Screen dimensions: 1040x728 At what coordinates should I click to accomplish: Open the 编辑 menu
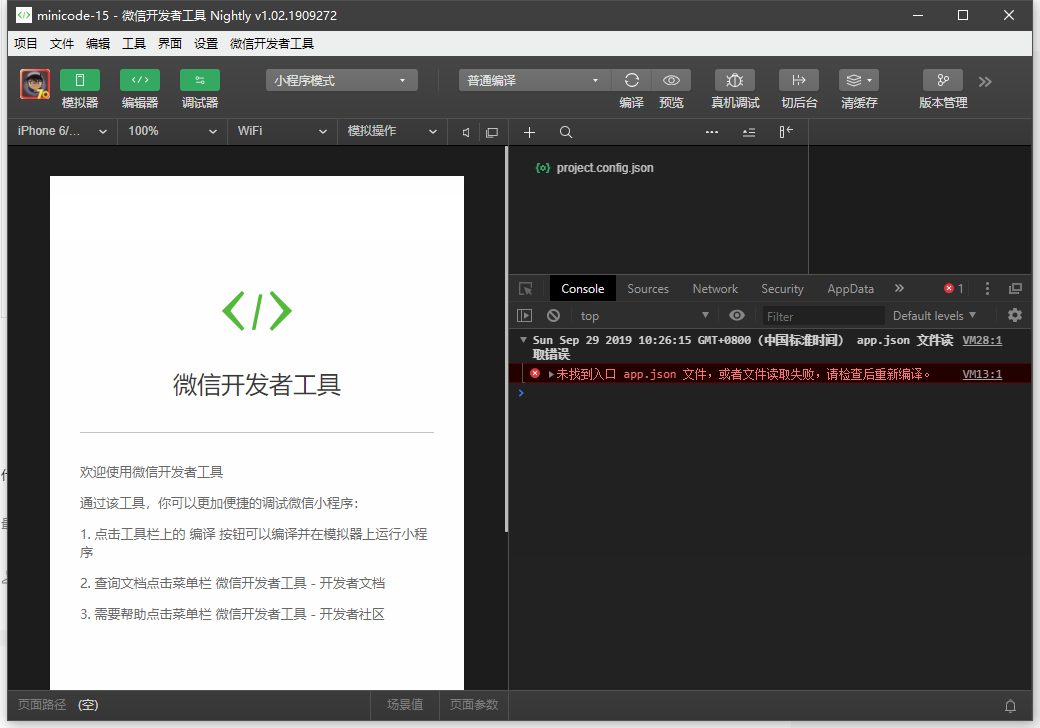[98, 44]
